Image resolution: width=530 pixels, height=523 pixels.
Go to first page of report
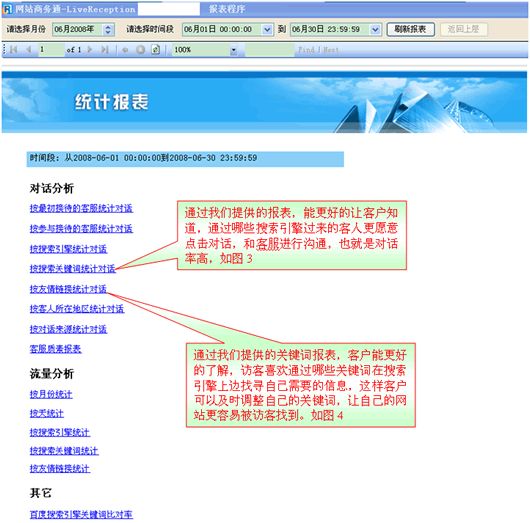pos(14,50)
